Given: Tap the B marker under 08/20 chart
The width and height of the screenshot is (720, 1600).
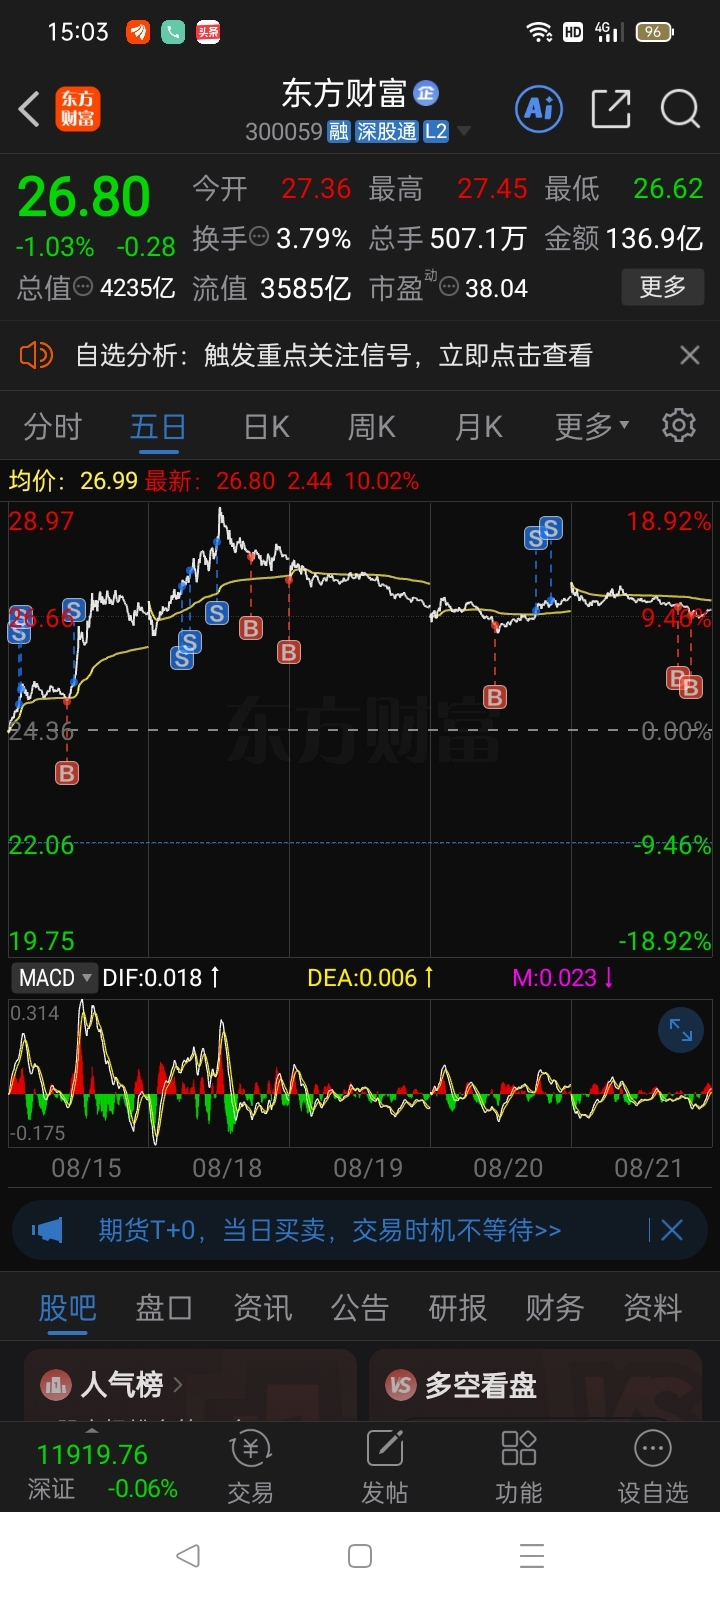Looking at the screenshot, I should (x=495, y=697).
